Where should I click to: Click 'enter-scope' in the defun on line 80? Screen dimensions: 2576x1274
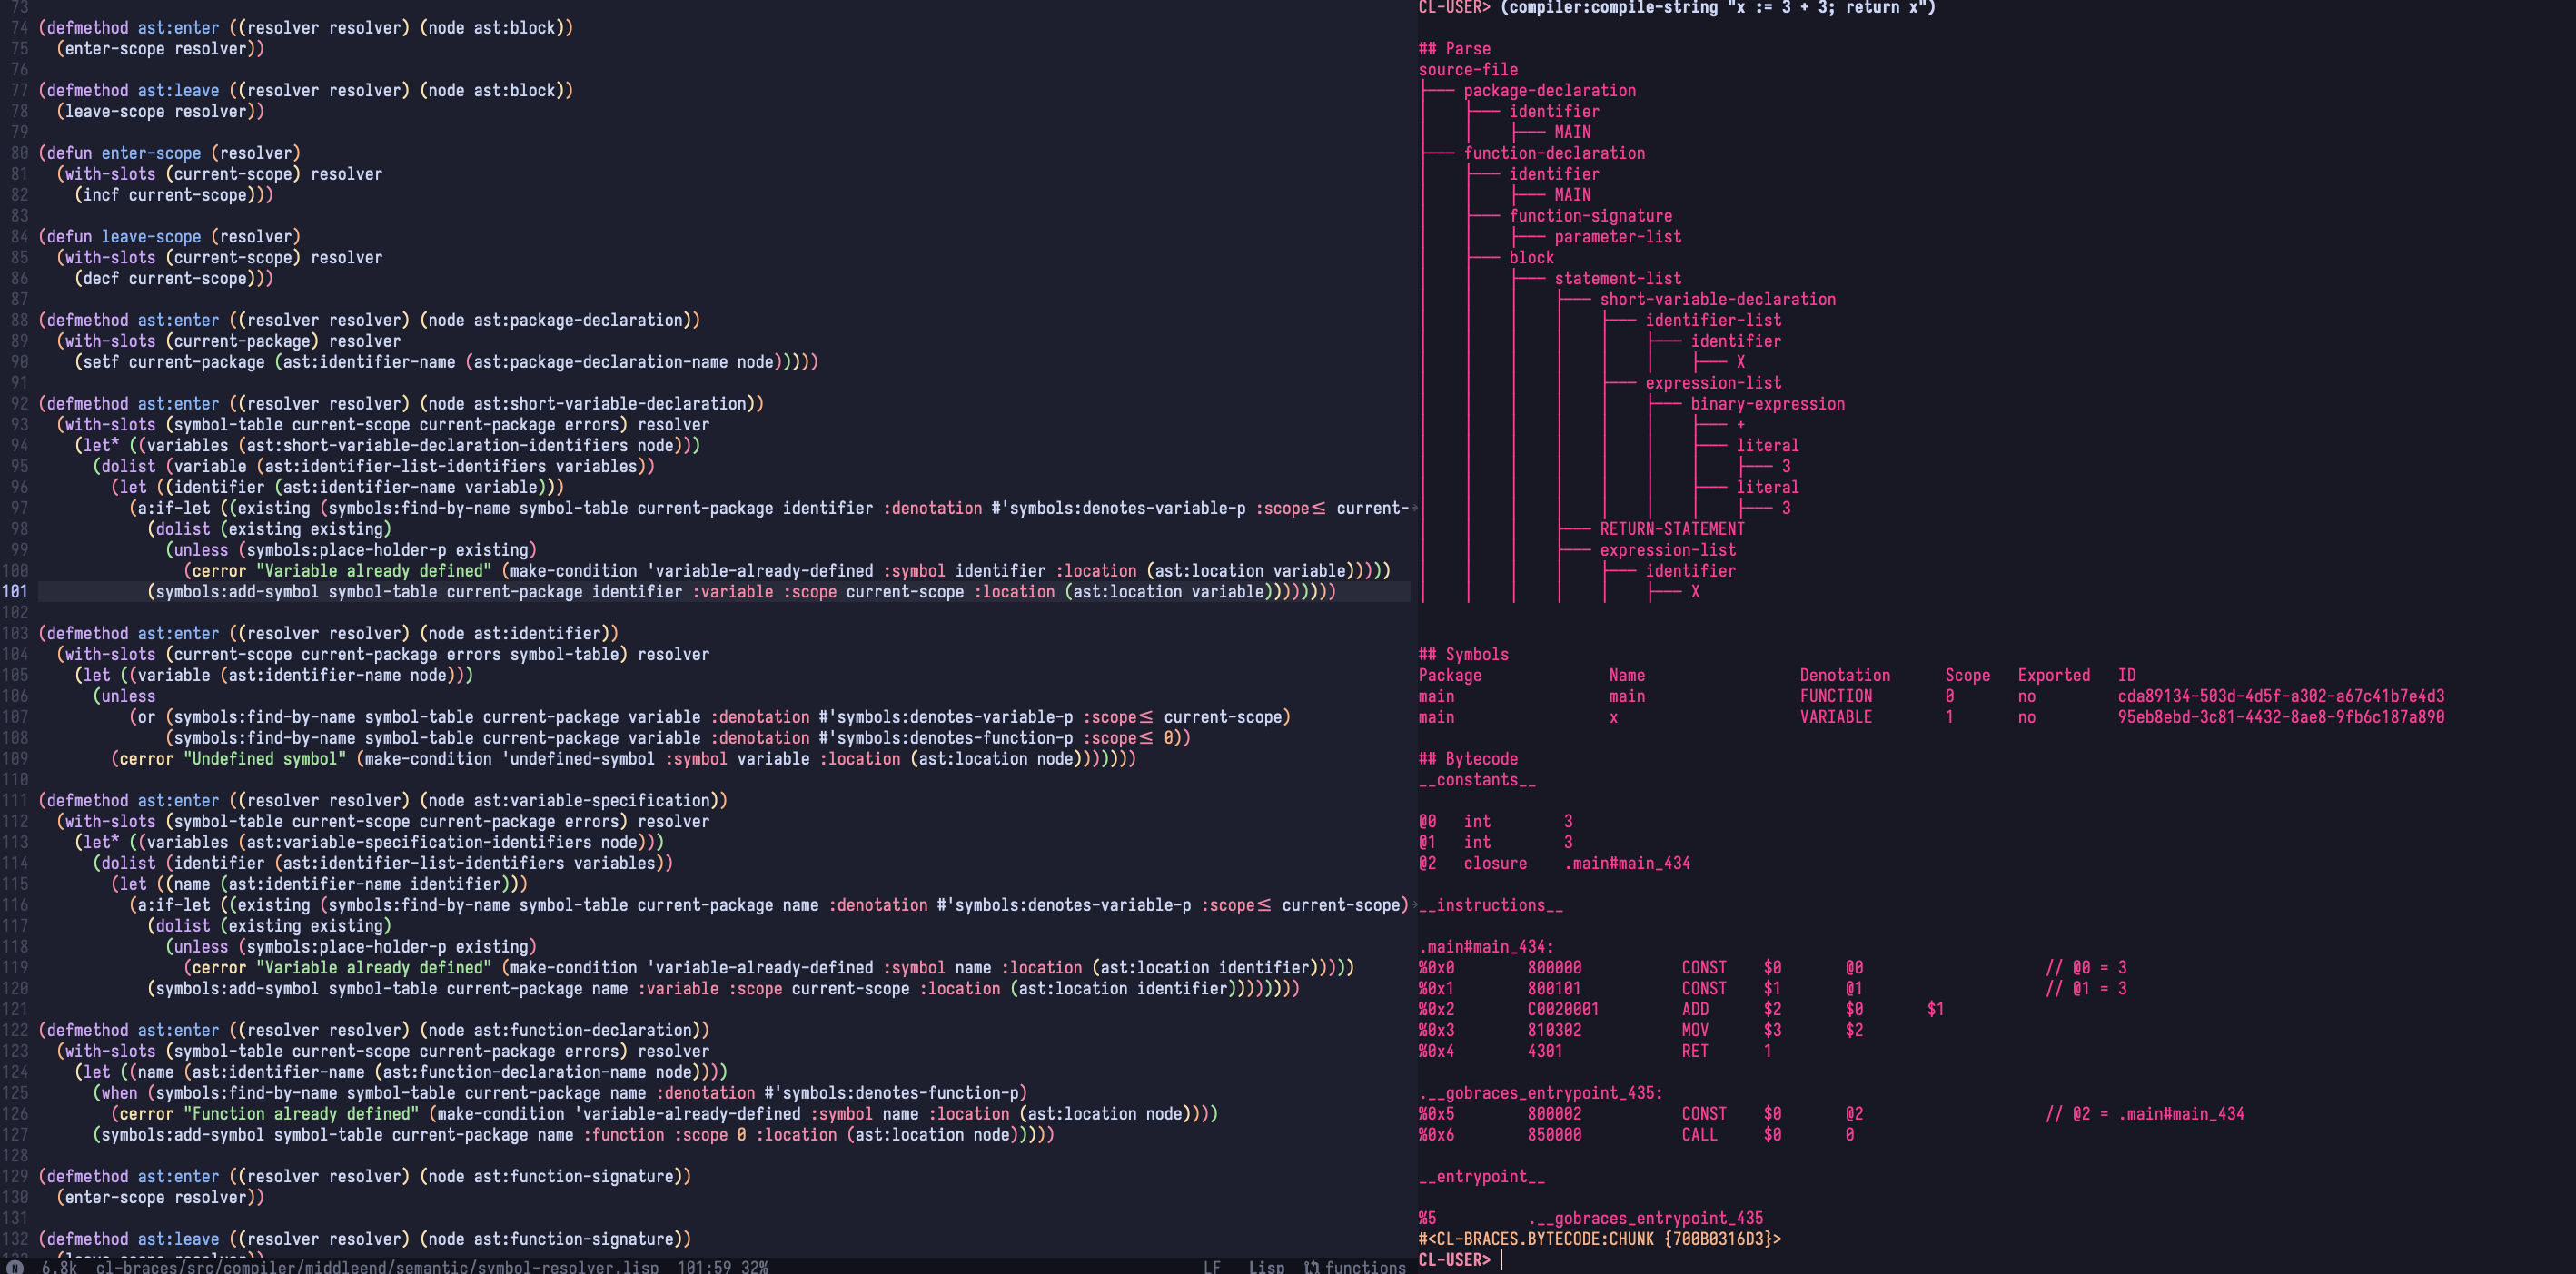tap(151, 153)
